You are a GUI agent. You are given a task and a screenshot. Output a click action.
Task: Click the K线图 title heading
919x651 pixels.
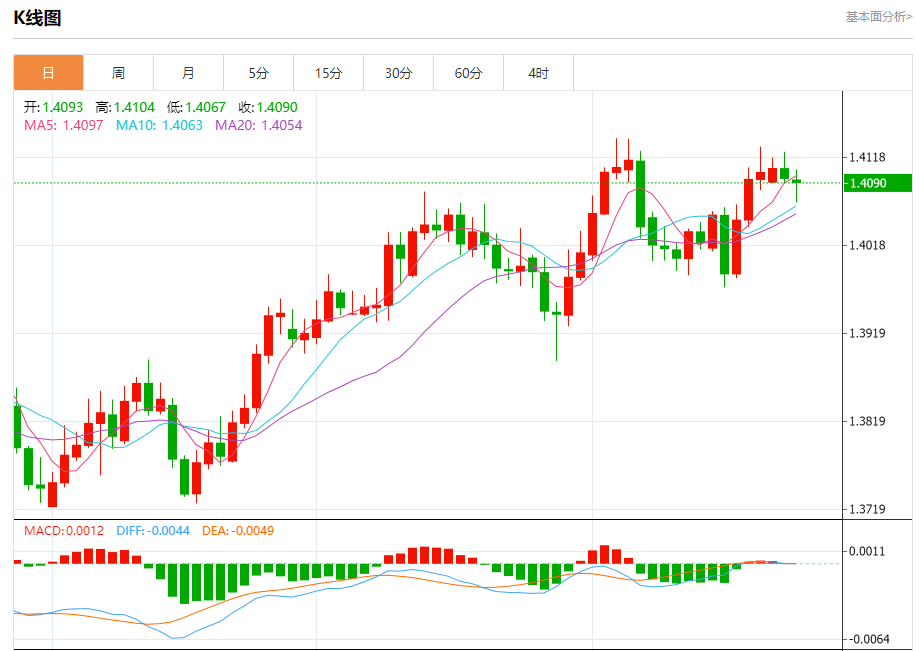(x=37, y=17)
